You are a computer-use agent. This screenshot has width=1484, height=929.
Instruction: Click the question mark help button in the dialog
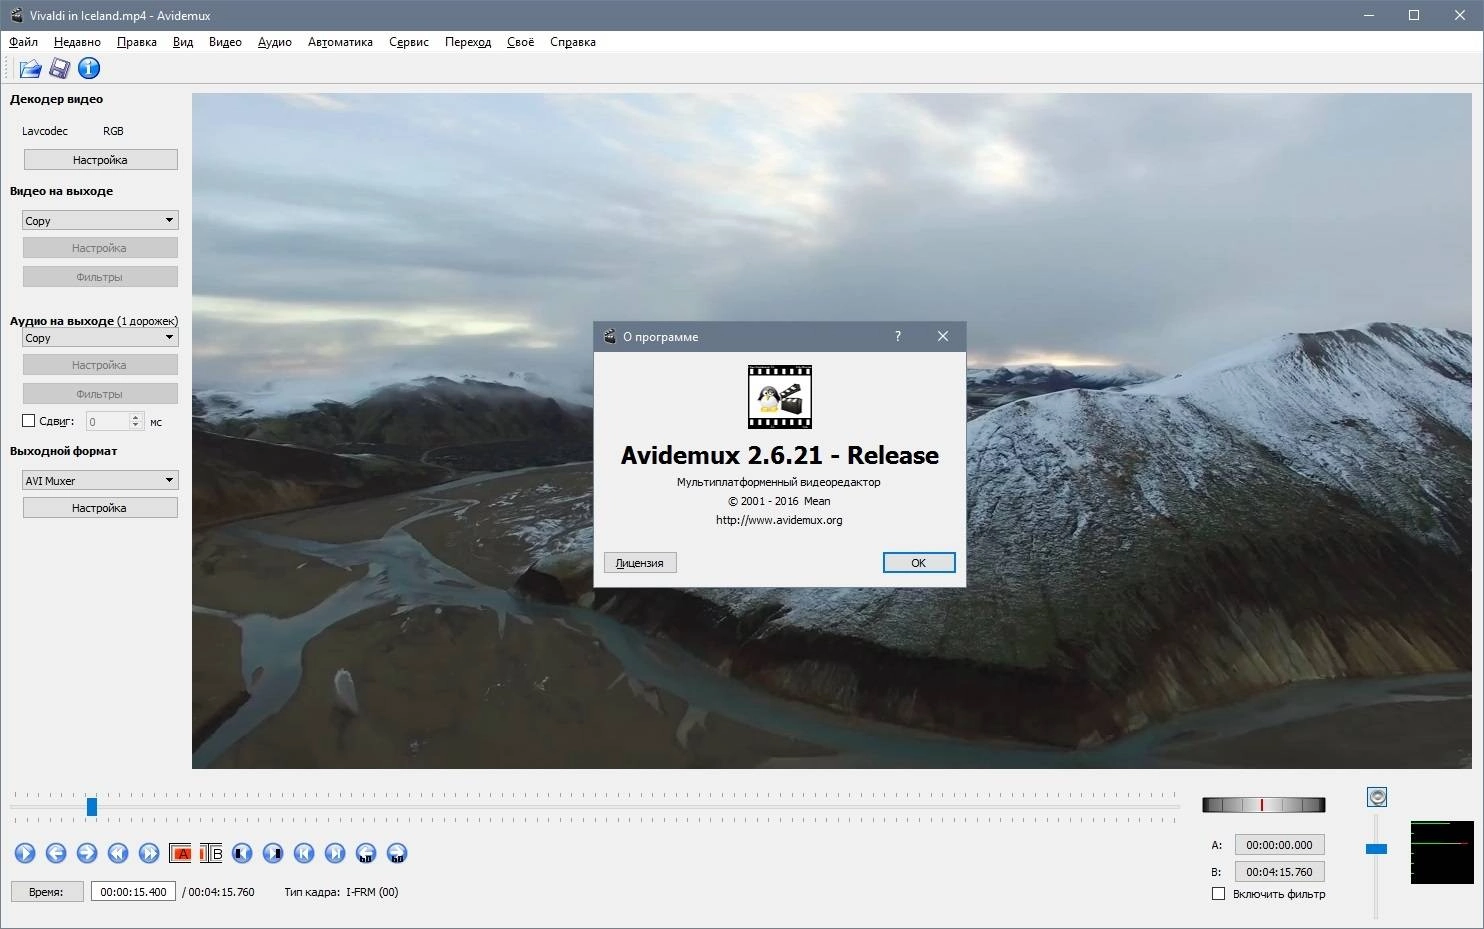click(898, 337)
